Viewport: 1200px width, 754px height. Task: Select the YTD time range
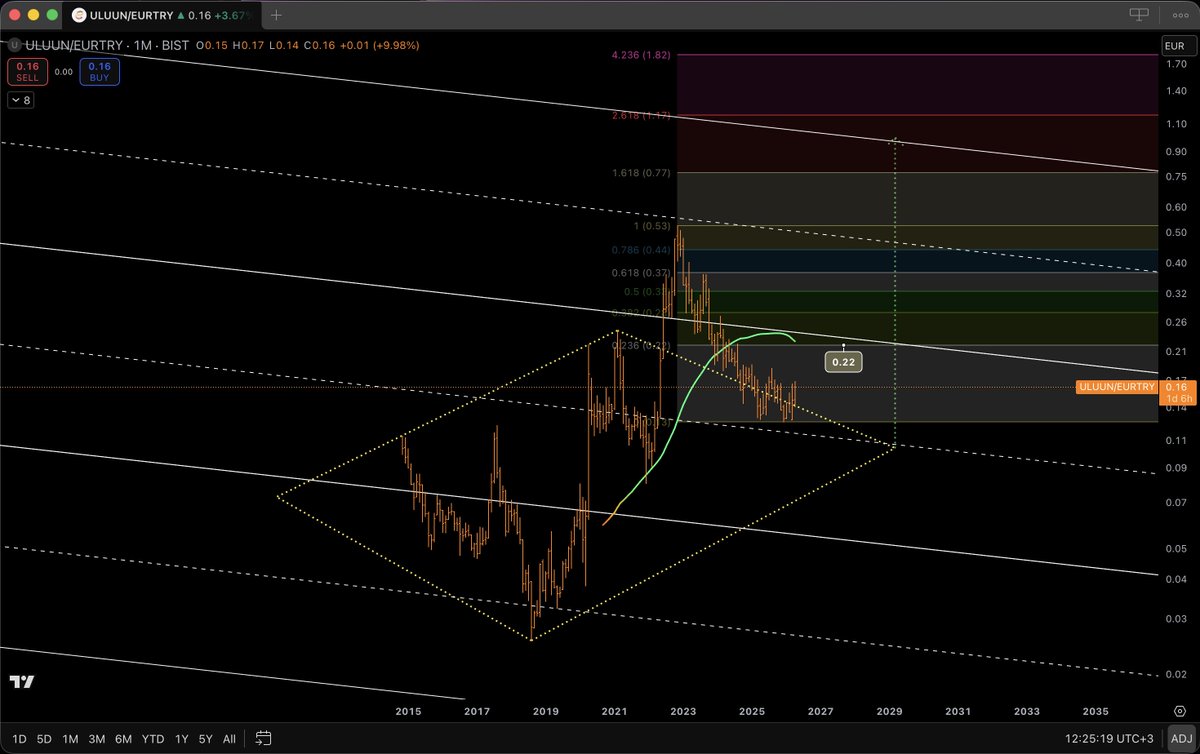click(153, 739)
